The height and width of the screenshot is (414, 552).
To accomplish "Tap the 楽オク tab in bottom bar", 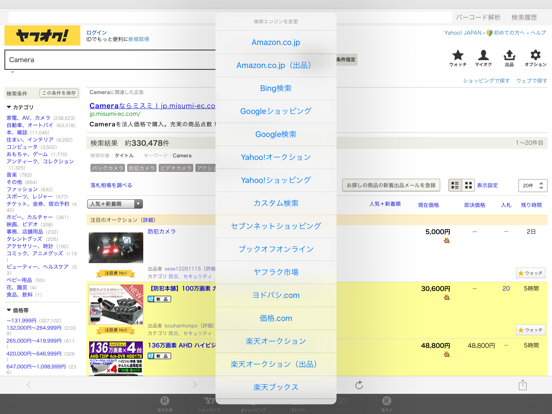I will 386,403.
